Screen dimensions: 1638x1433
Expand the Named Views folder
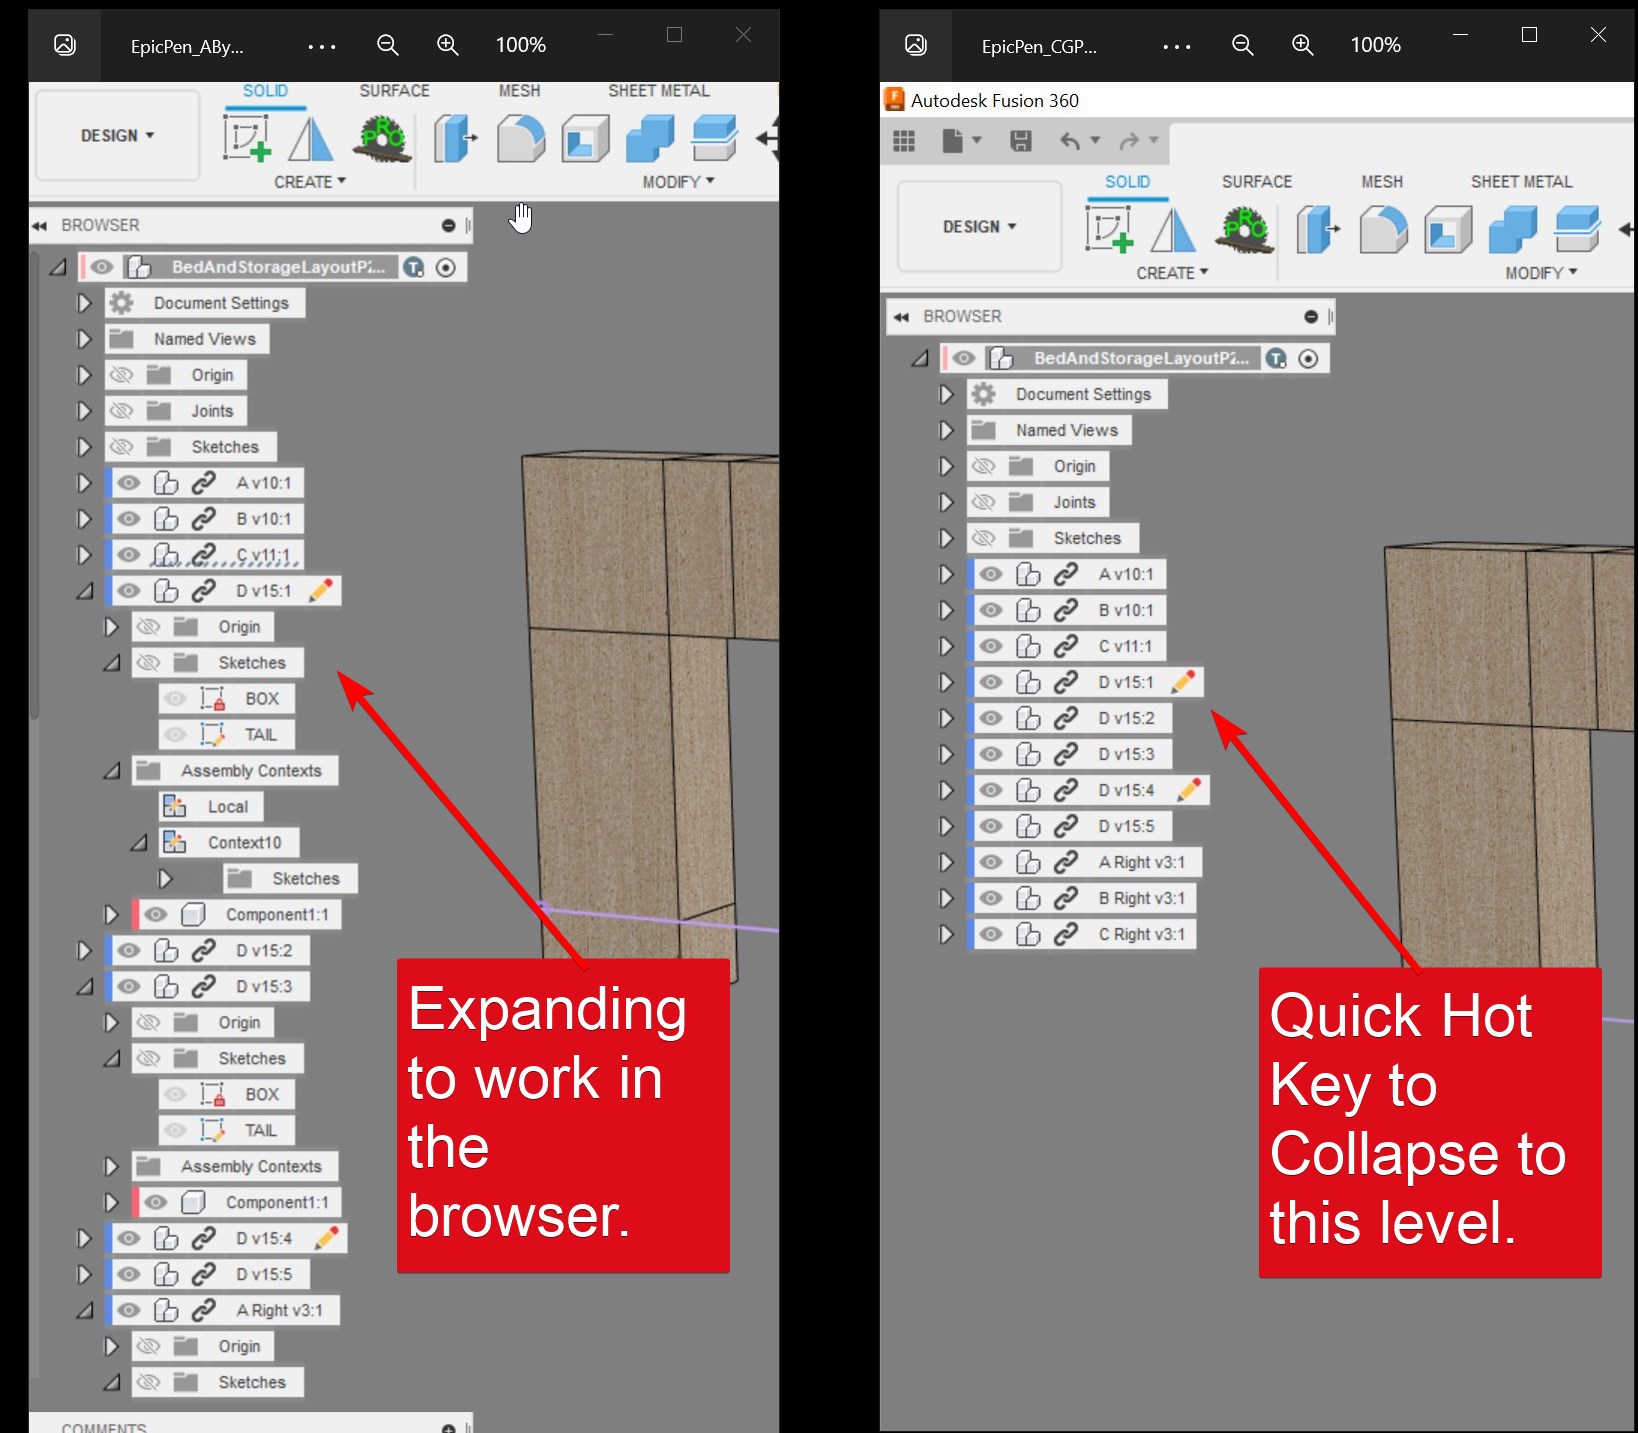(84, 338)
